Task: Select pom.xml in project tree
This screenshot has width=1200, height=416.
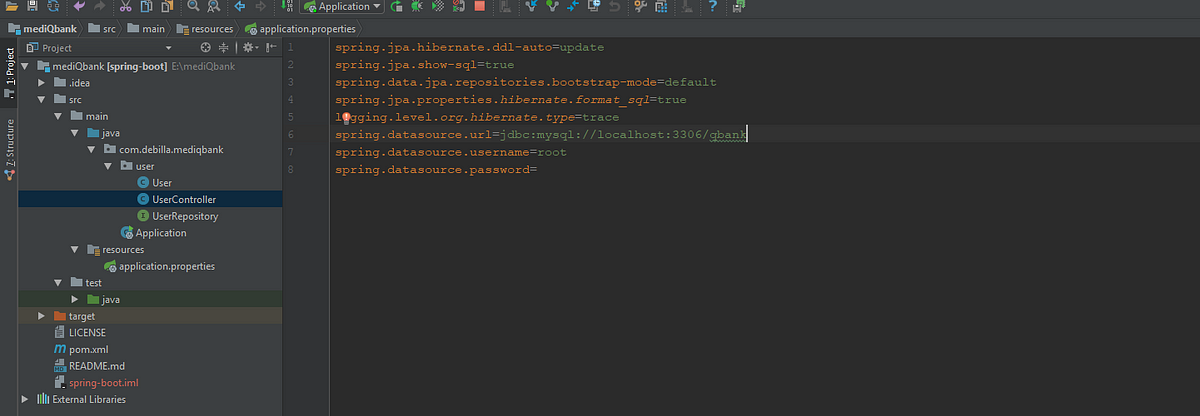Action: click(81, 349)
